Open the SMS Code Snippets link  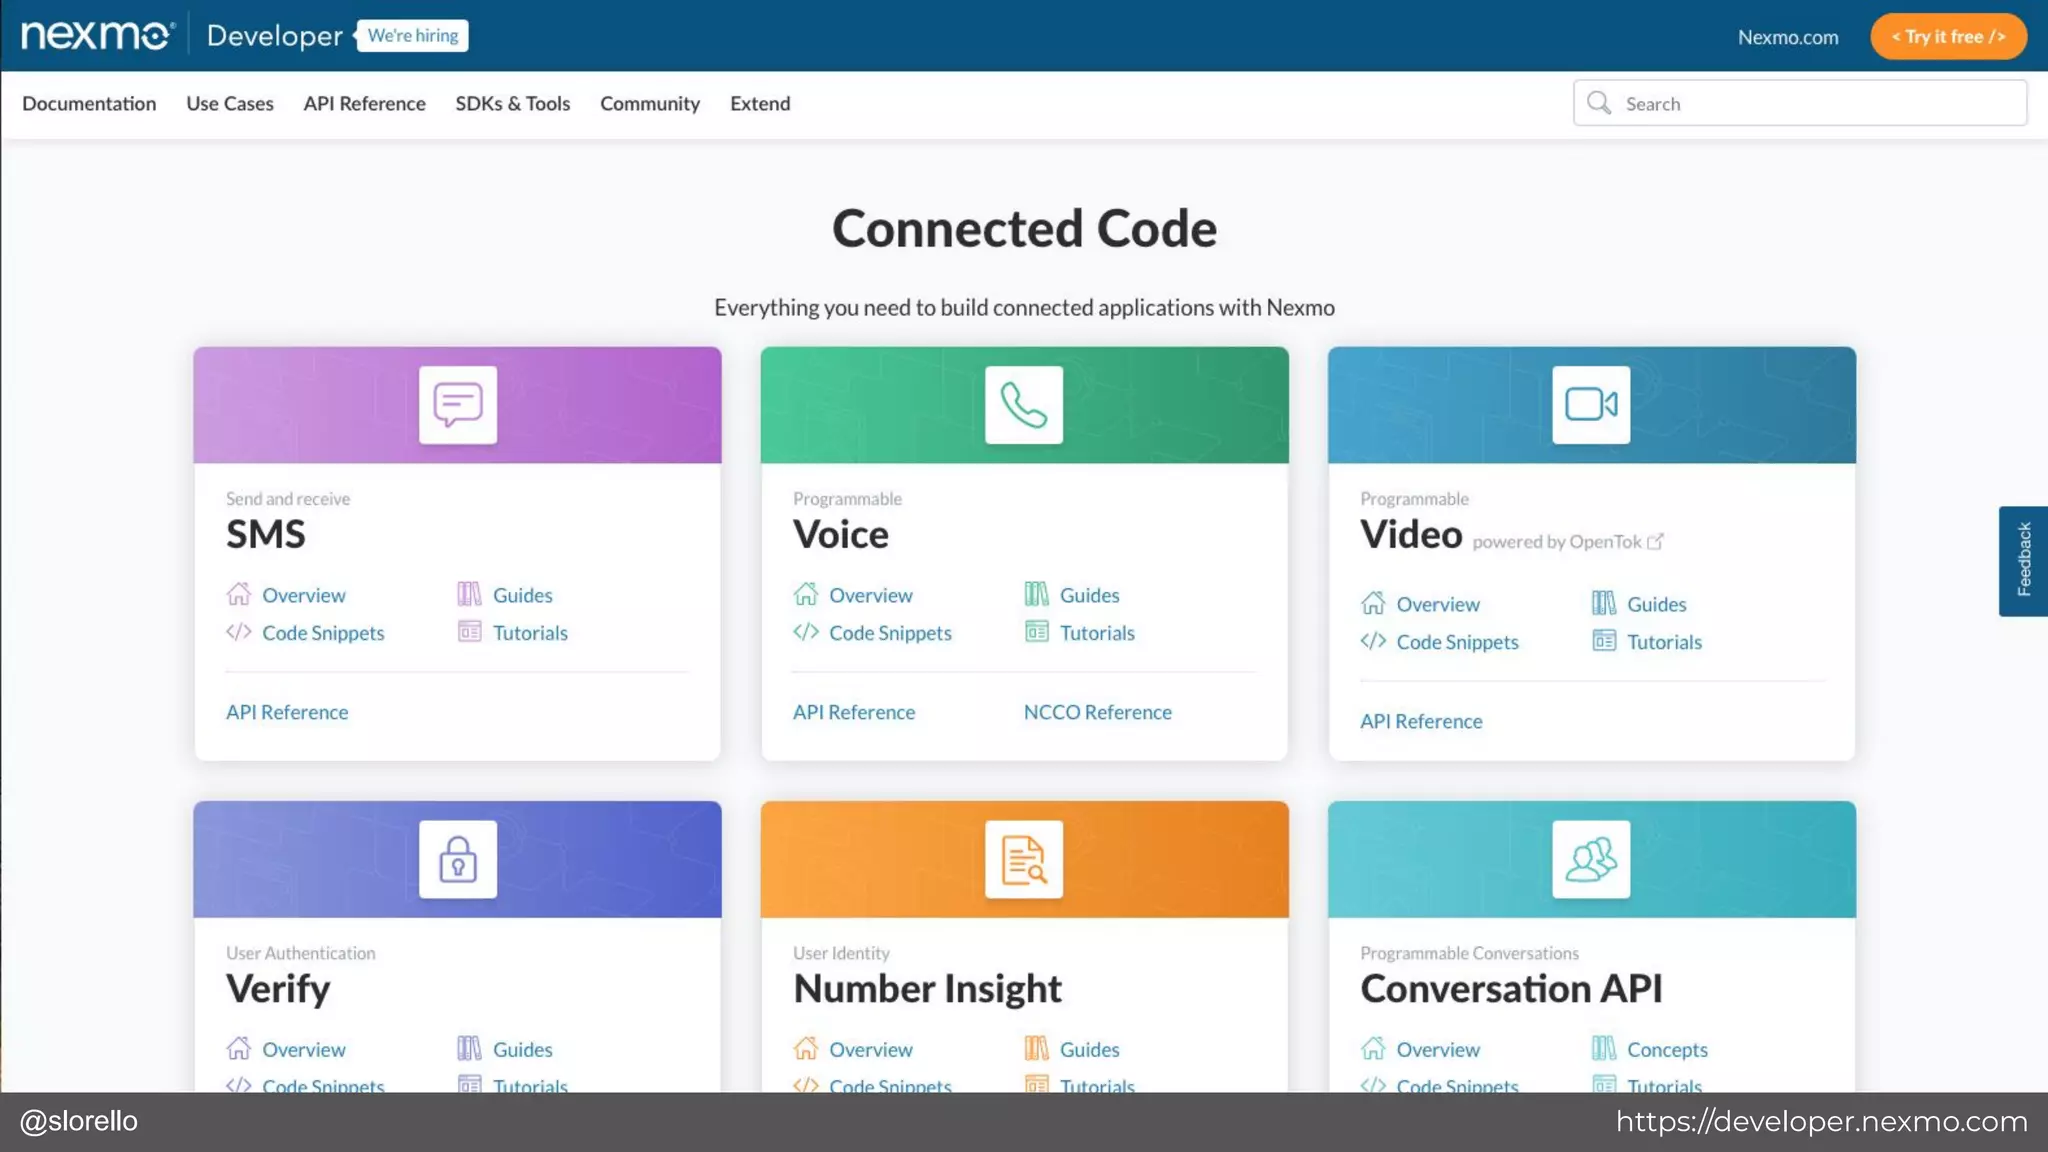coord(323,633)
